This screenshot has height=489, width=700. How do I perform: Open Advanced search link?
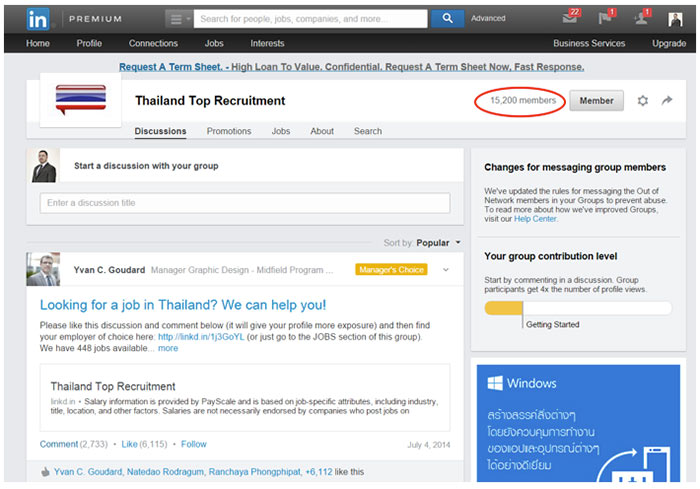488,18
